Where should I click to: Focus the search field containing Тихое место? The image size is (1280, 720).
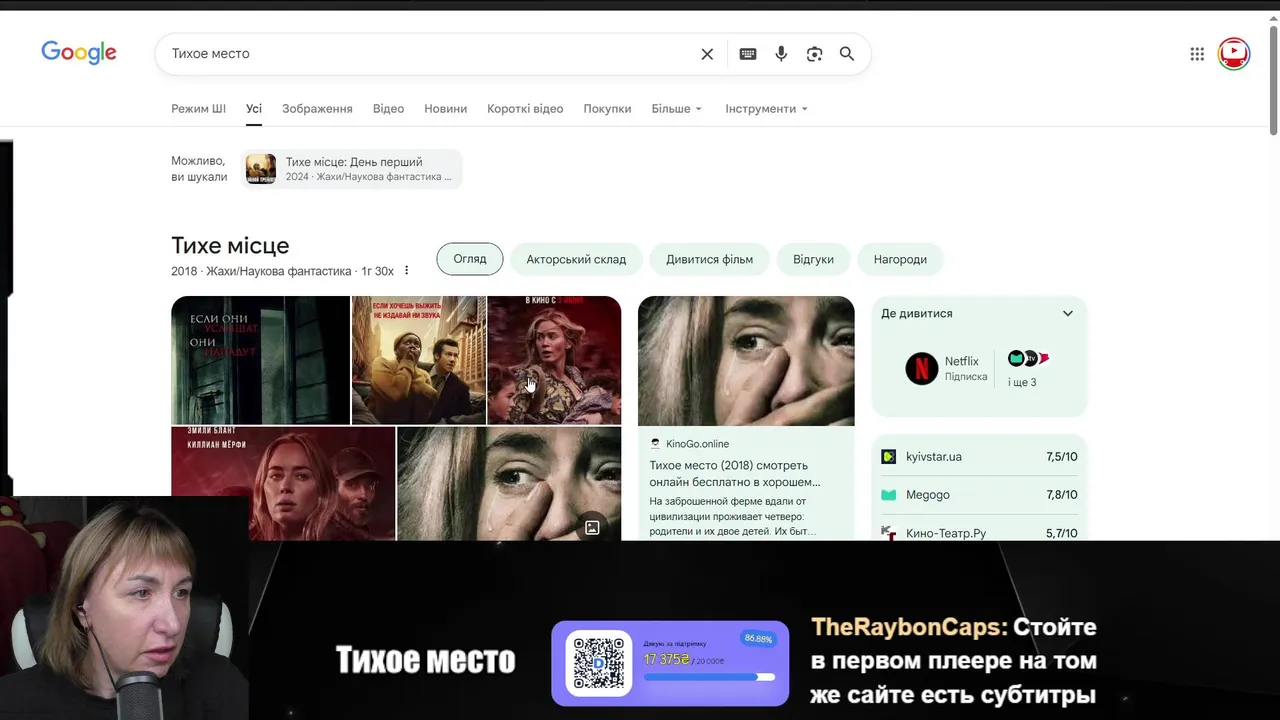click(x=430, y=54)
